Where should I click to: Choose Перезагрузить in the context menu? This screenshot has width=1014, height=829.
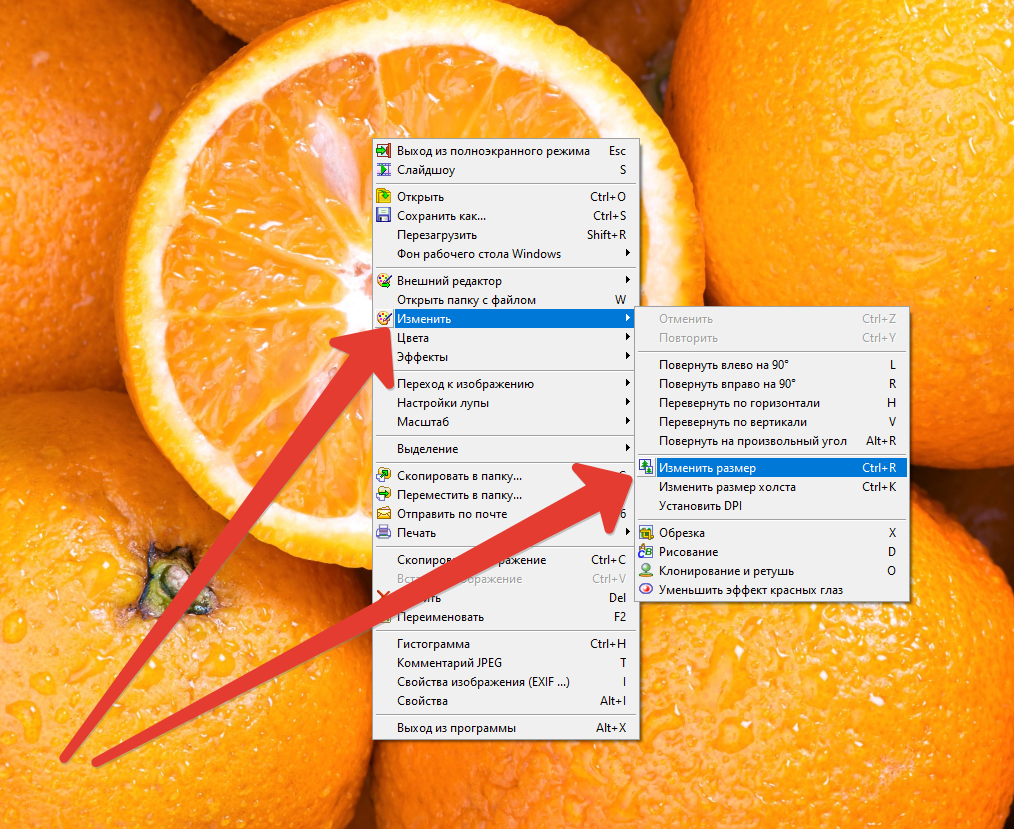click(x=506, y=235)
